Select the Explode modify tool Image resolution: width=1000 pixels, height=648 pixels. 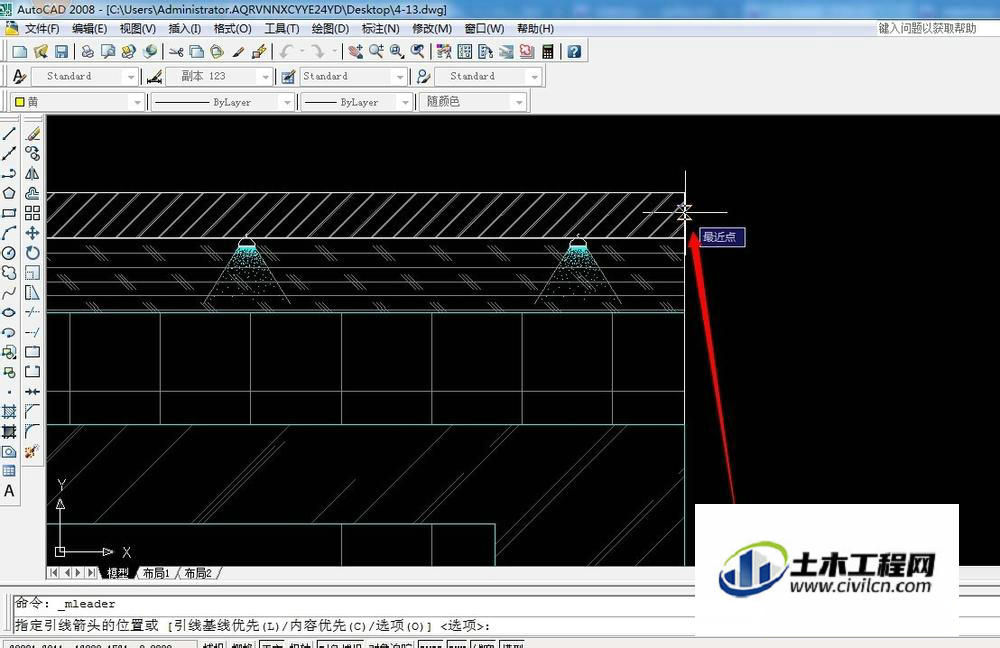coord(33,452)
